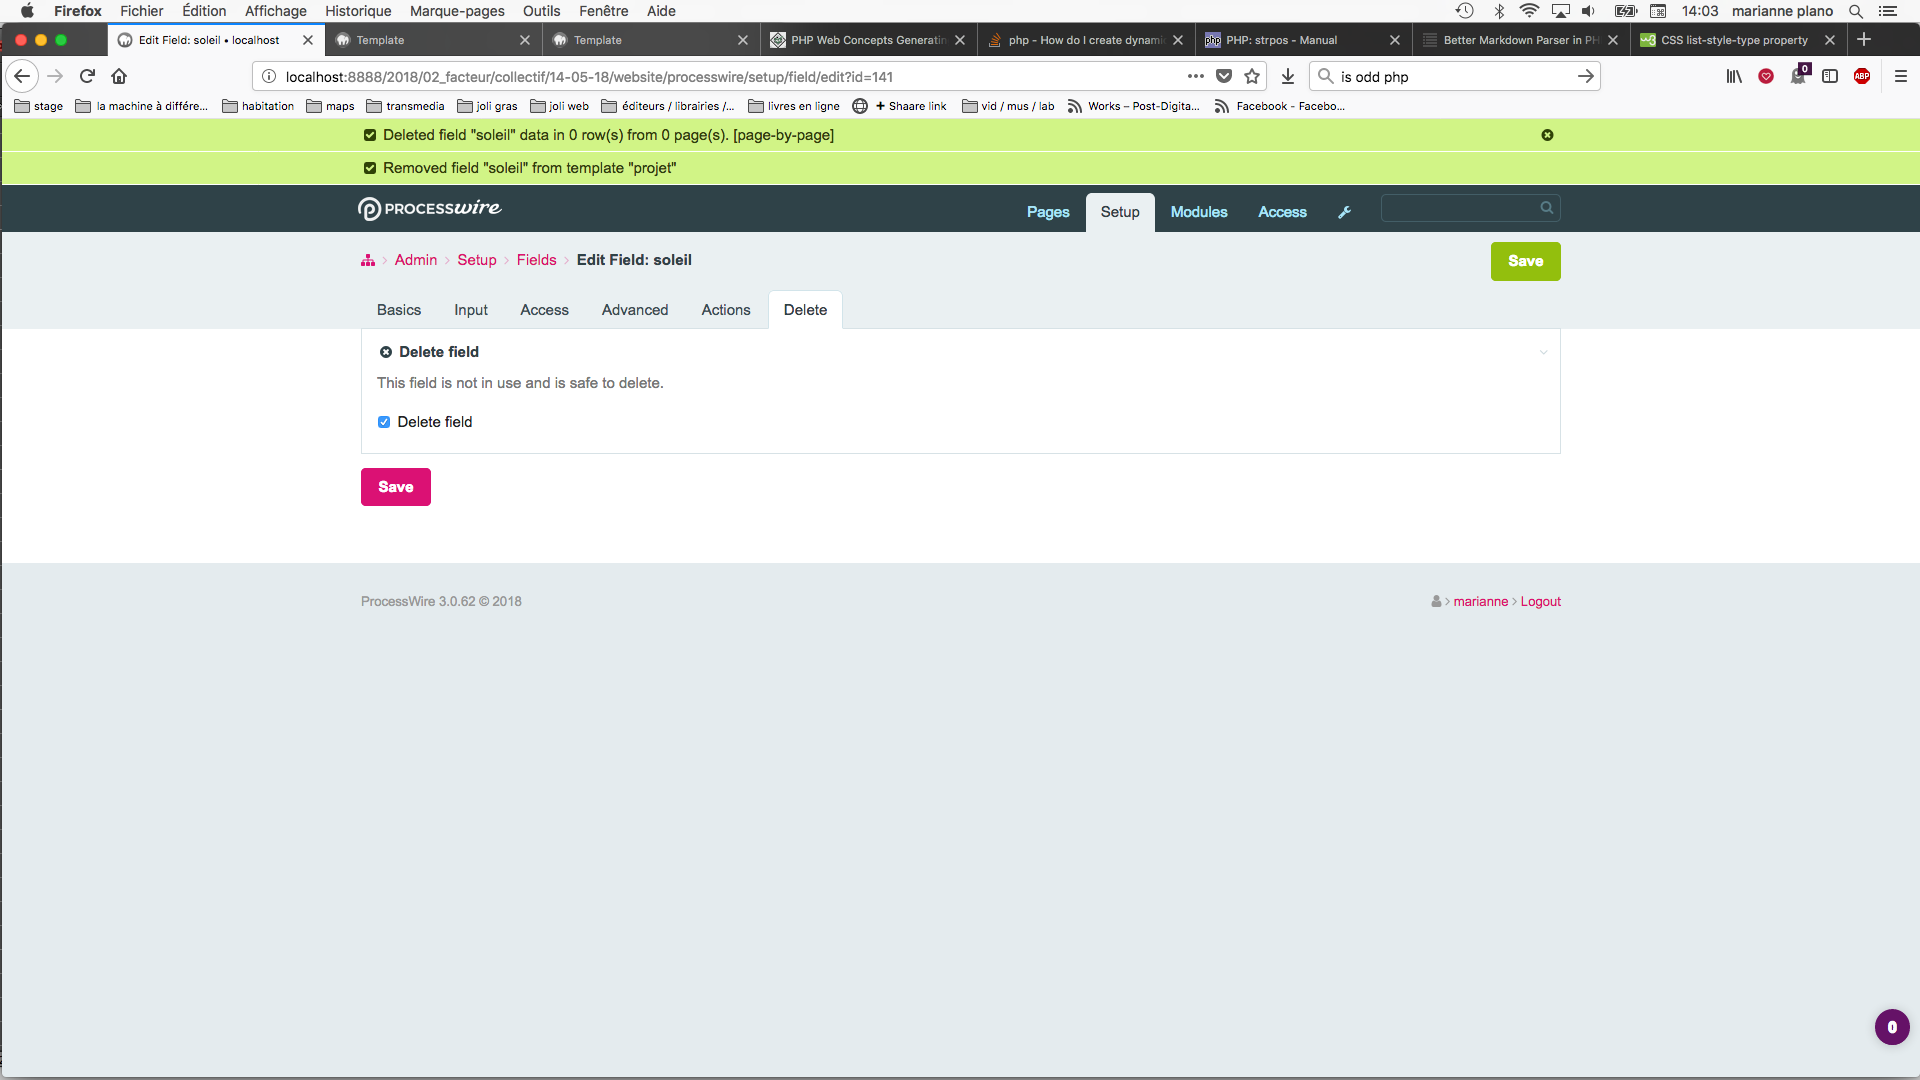Screen dimensions: 1920x1080
Task: Click the admin search magnifier icon
Action: (1547, 208)
